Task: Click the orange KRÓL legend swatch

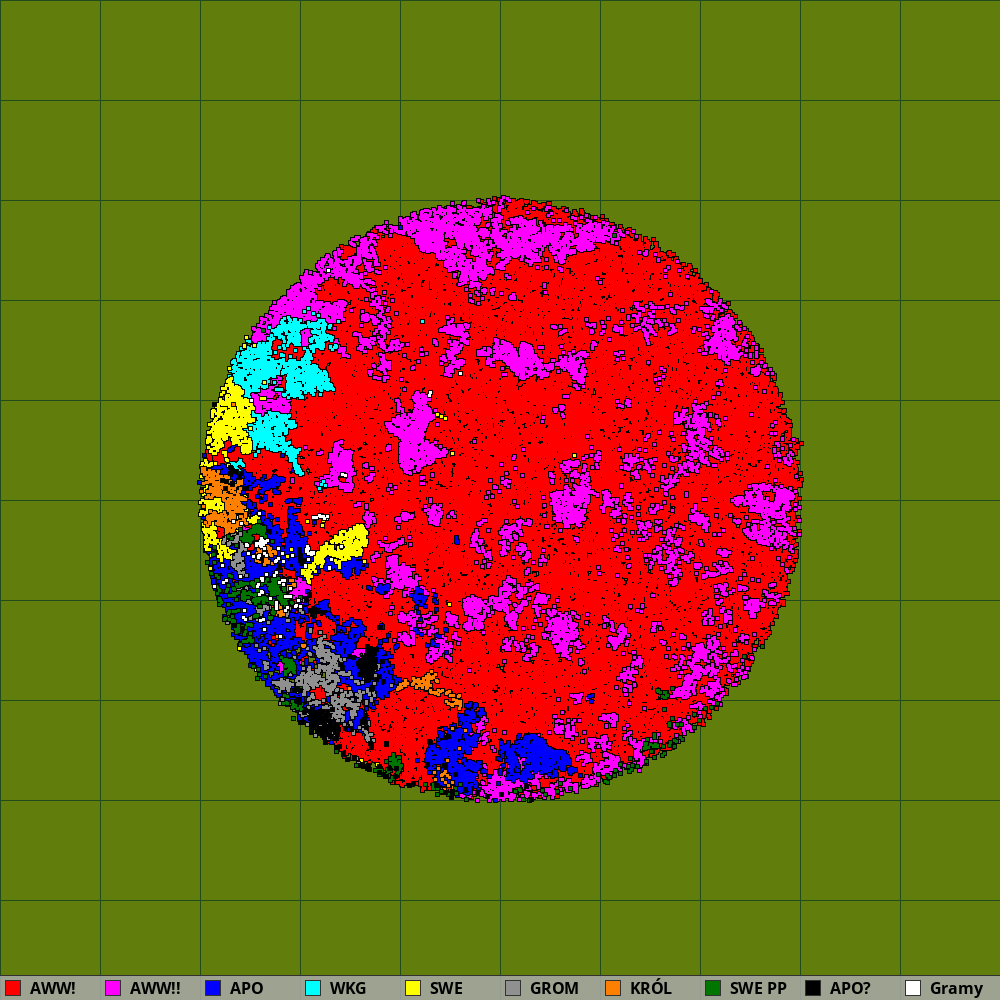Action: pos(613,988)
